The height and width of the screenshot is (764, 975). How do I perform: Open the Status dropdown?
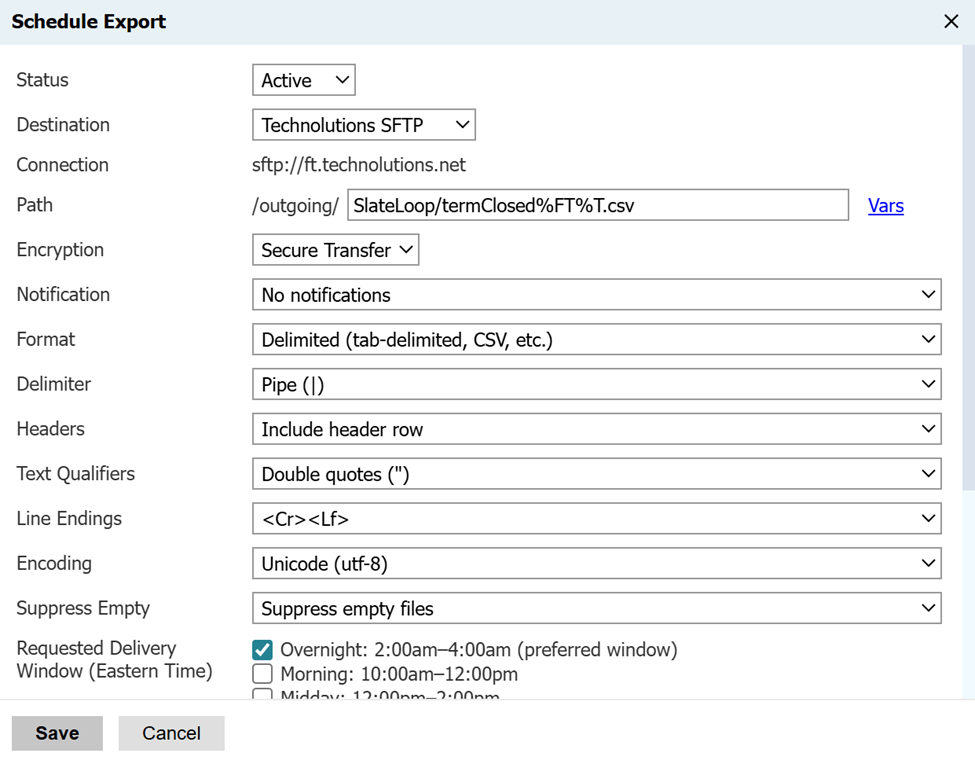303,80
